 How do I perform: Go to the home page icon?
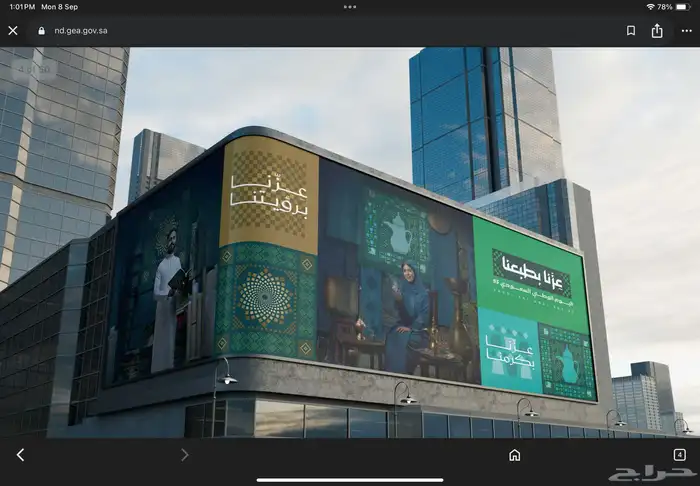514,455
